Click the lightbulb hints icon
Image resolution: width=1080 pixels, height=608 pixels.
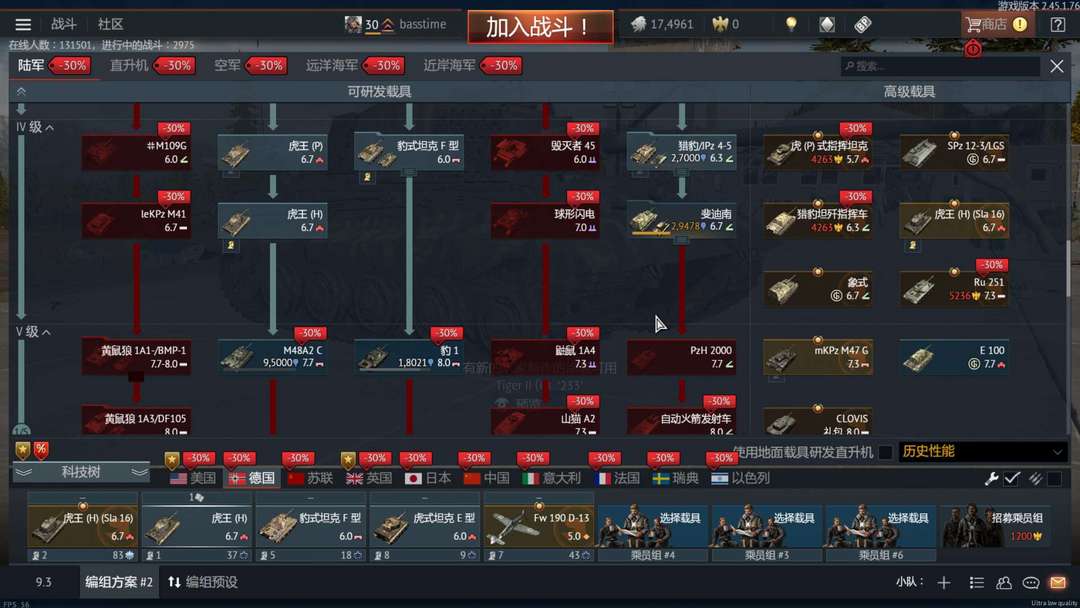point(791,25)
